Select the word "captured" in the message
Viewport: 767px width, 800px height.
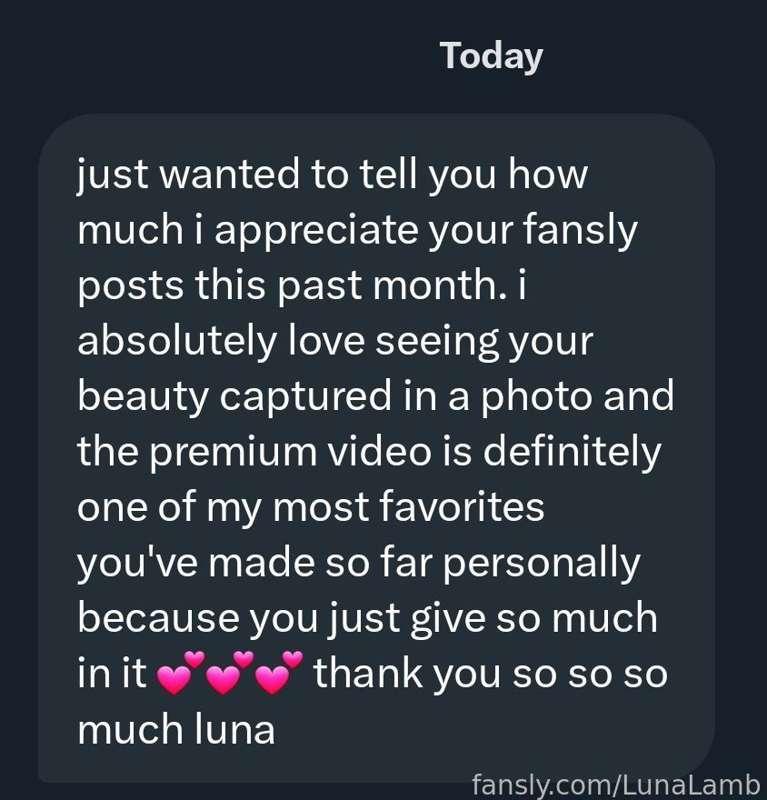(x=305, y=398)
